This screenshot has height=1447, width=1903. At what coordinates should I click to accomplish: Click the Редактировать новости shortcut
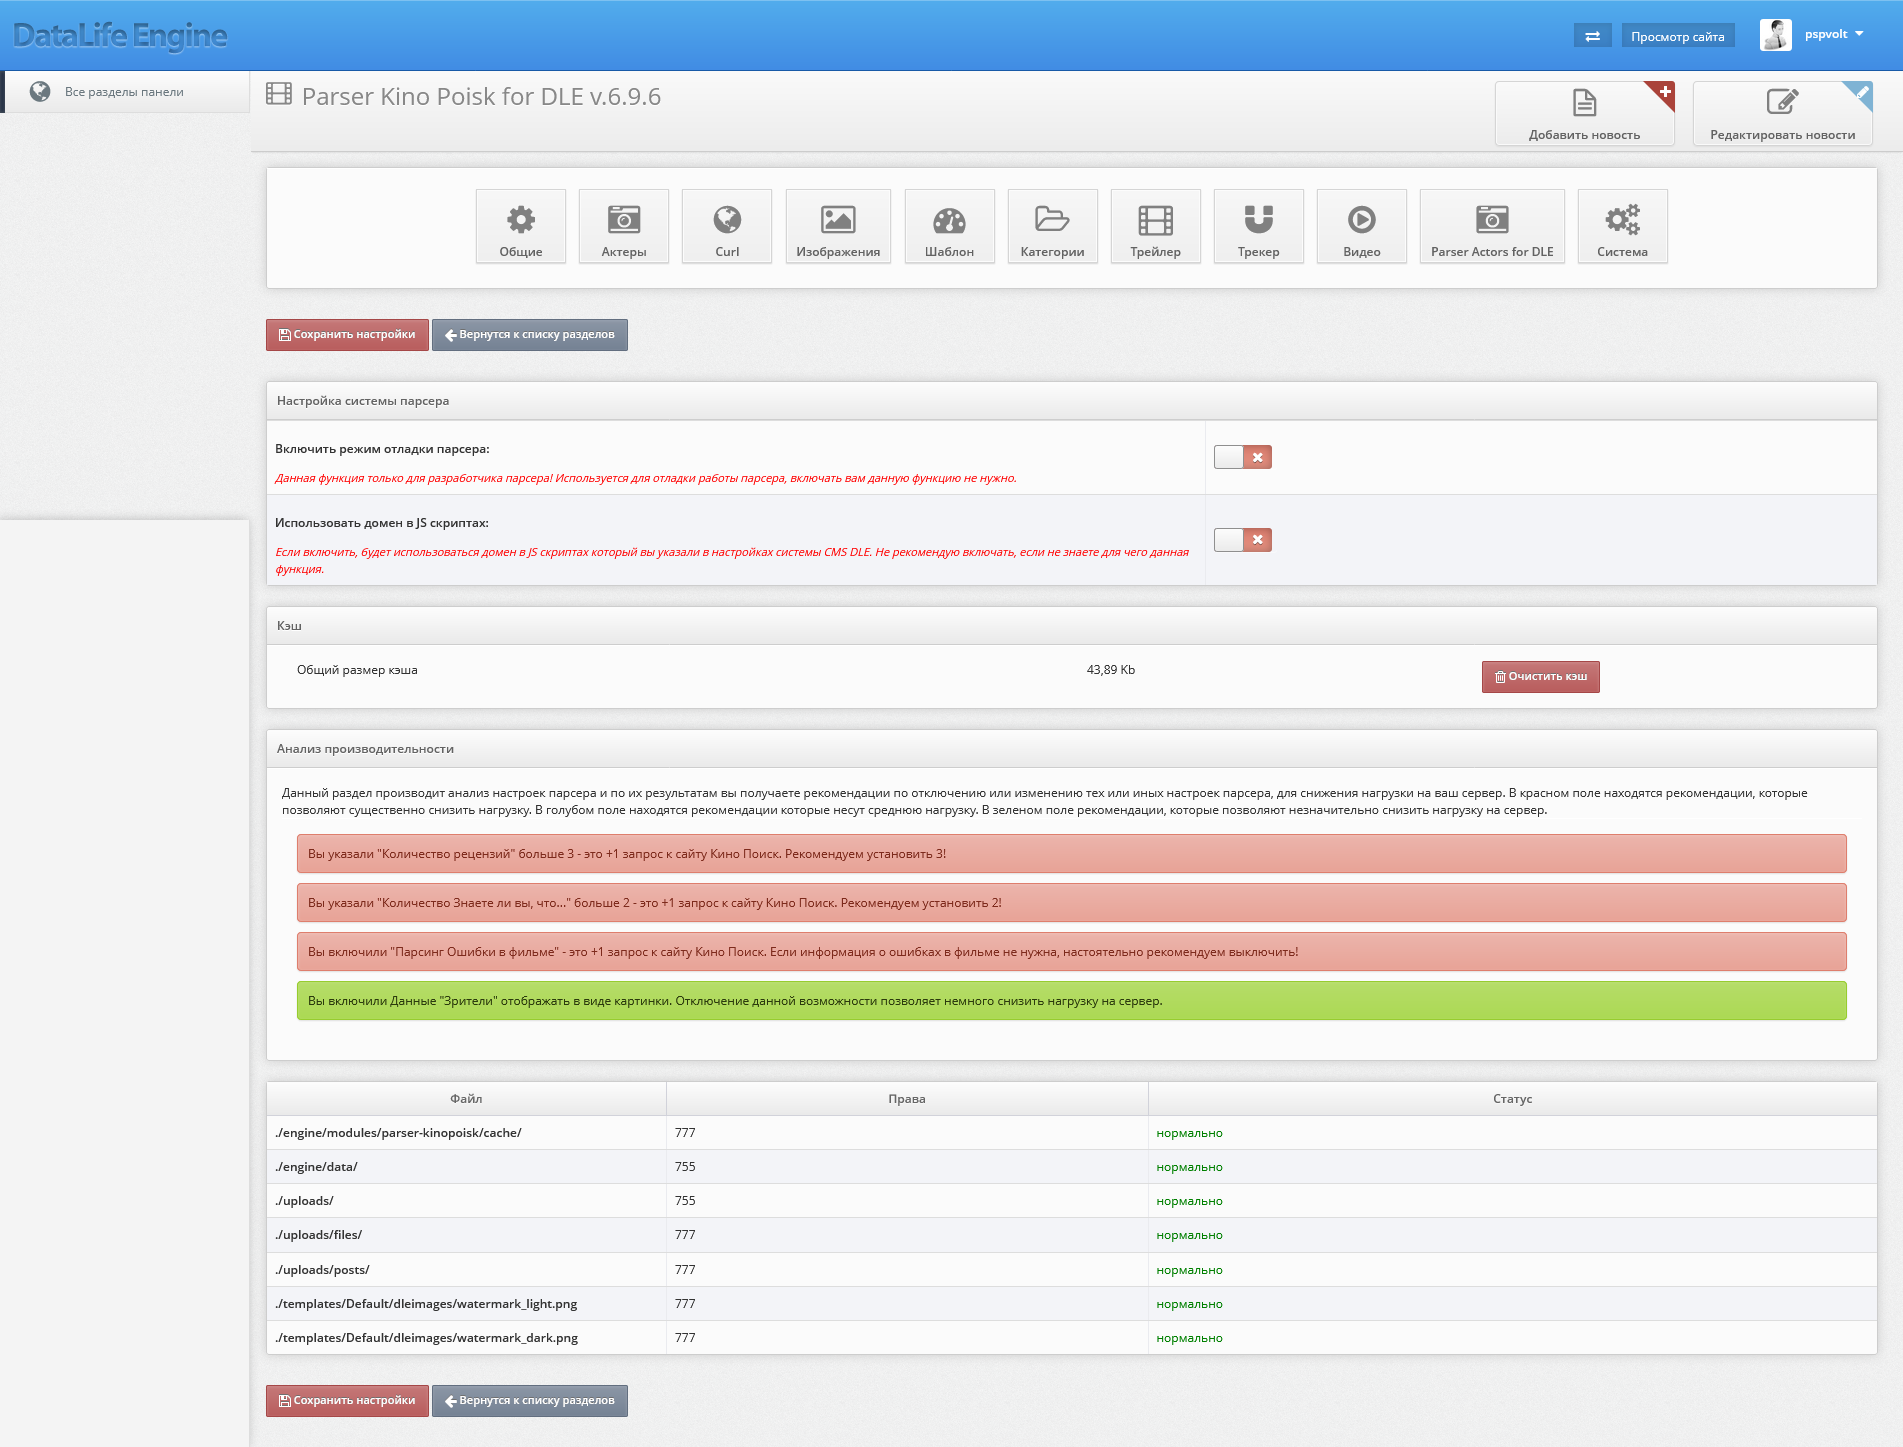1782,114
